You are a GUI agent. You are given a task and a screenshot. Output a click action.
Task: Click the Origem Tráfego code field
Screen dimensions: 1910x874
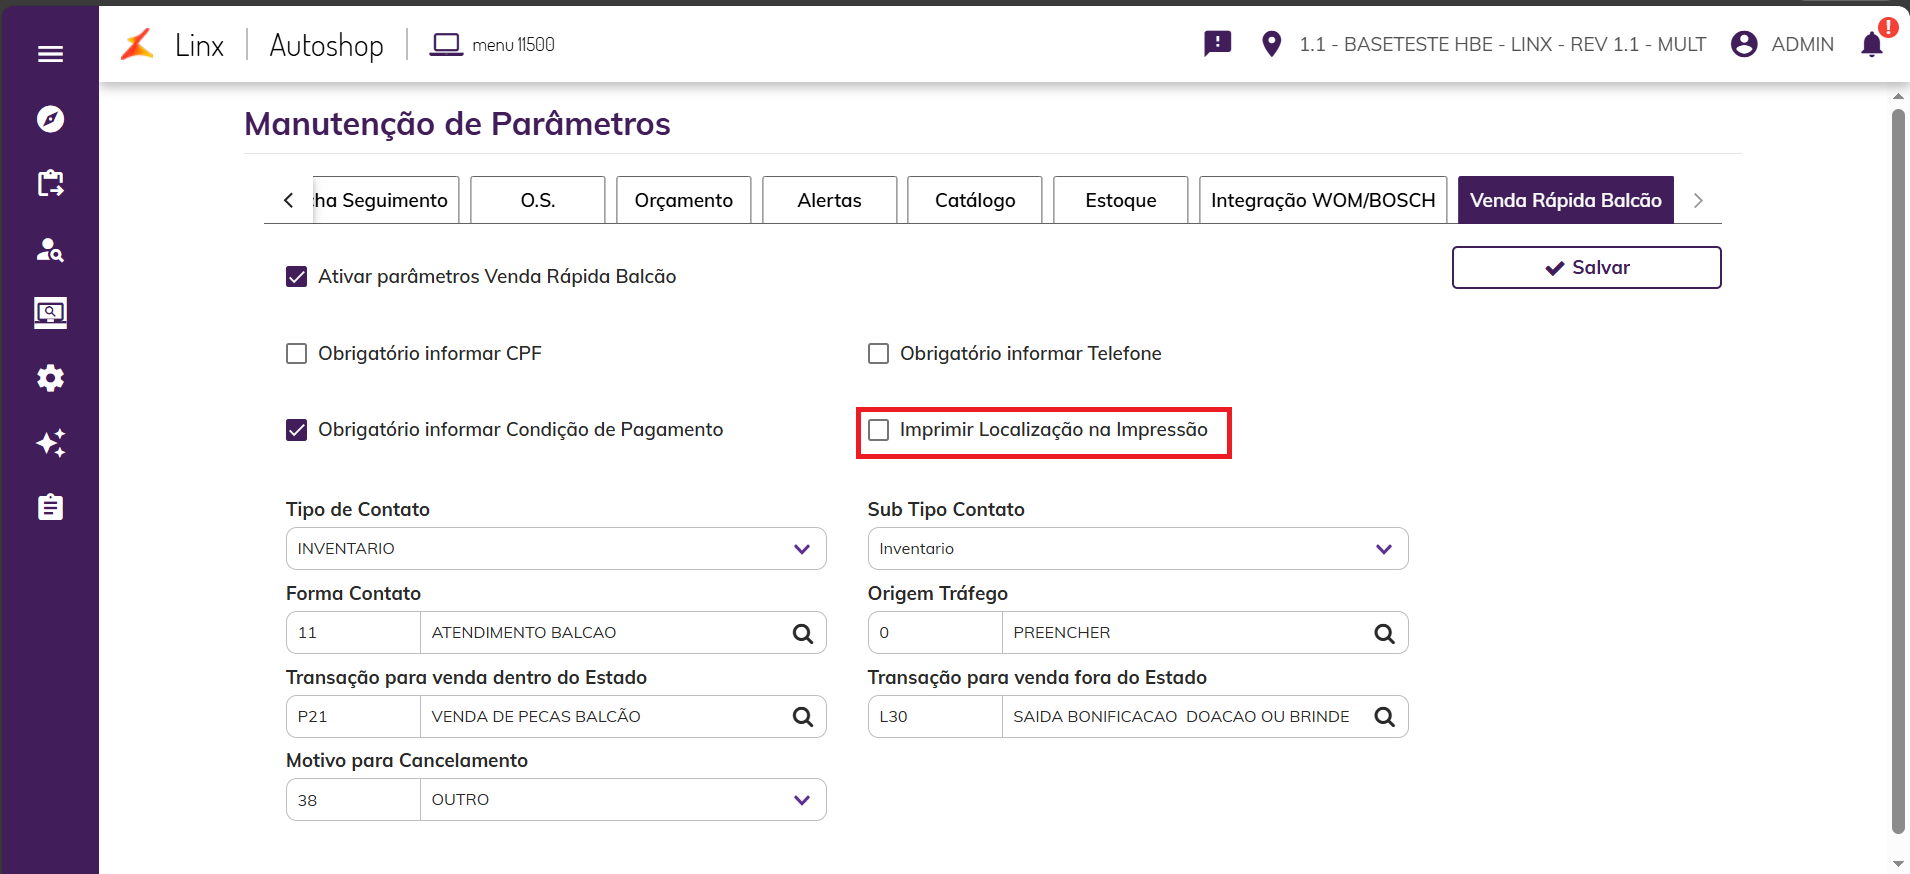coord(935,633)
